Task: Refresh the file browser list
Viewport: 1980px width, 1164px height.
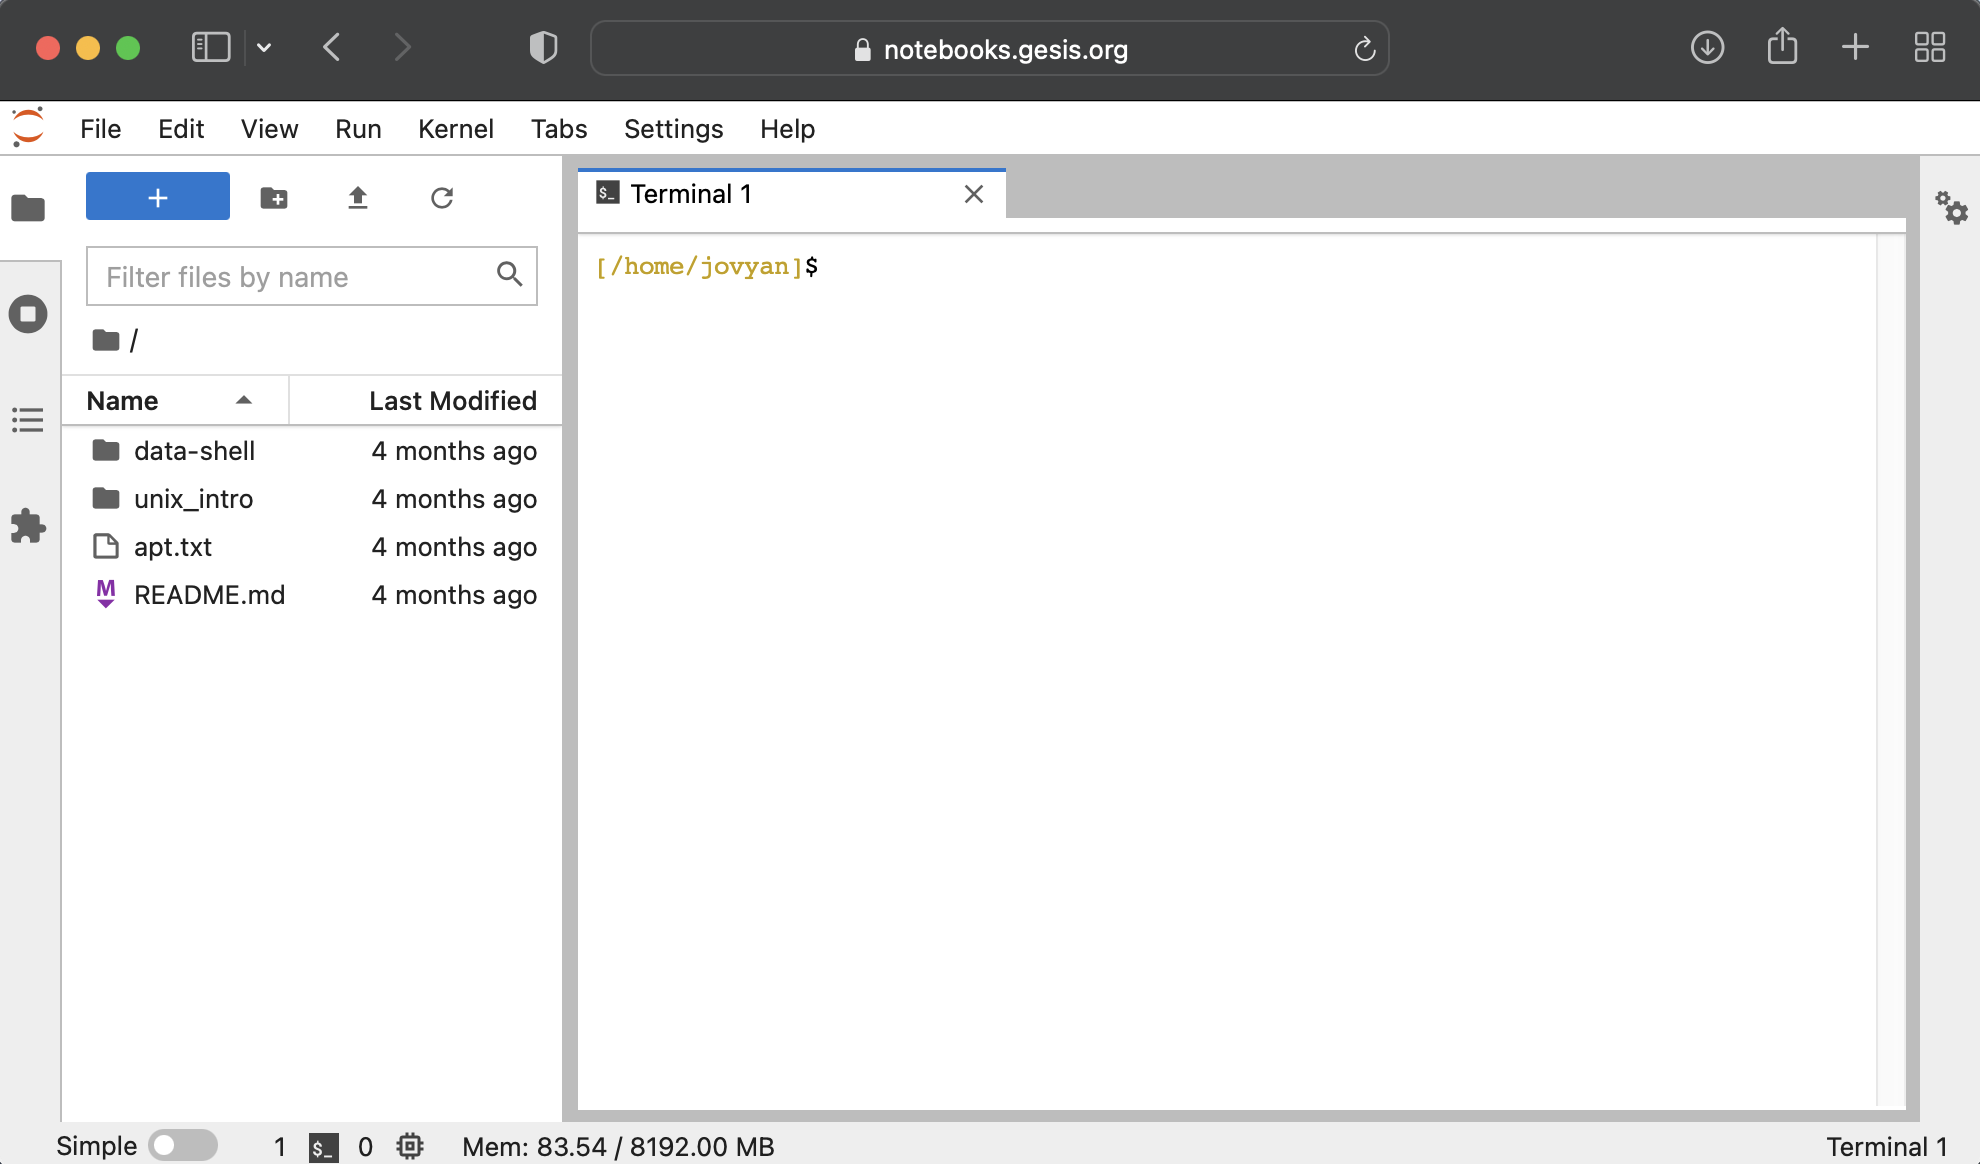Action: pos(442,198)
